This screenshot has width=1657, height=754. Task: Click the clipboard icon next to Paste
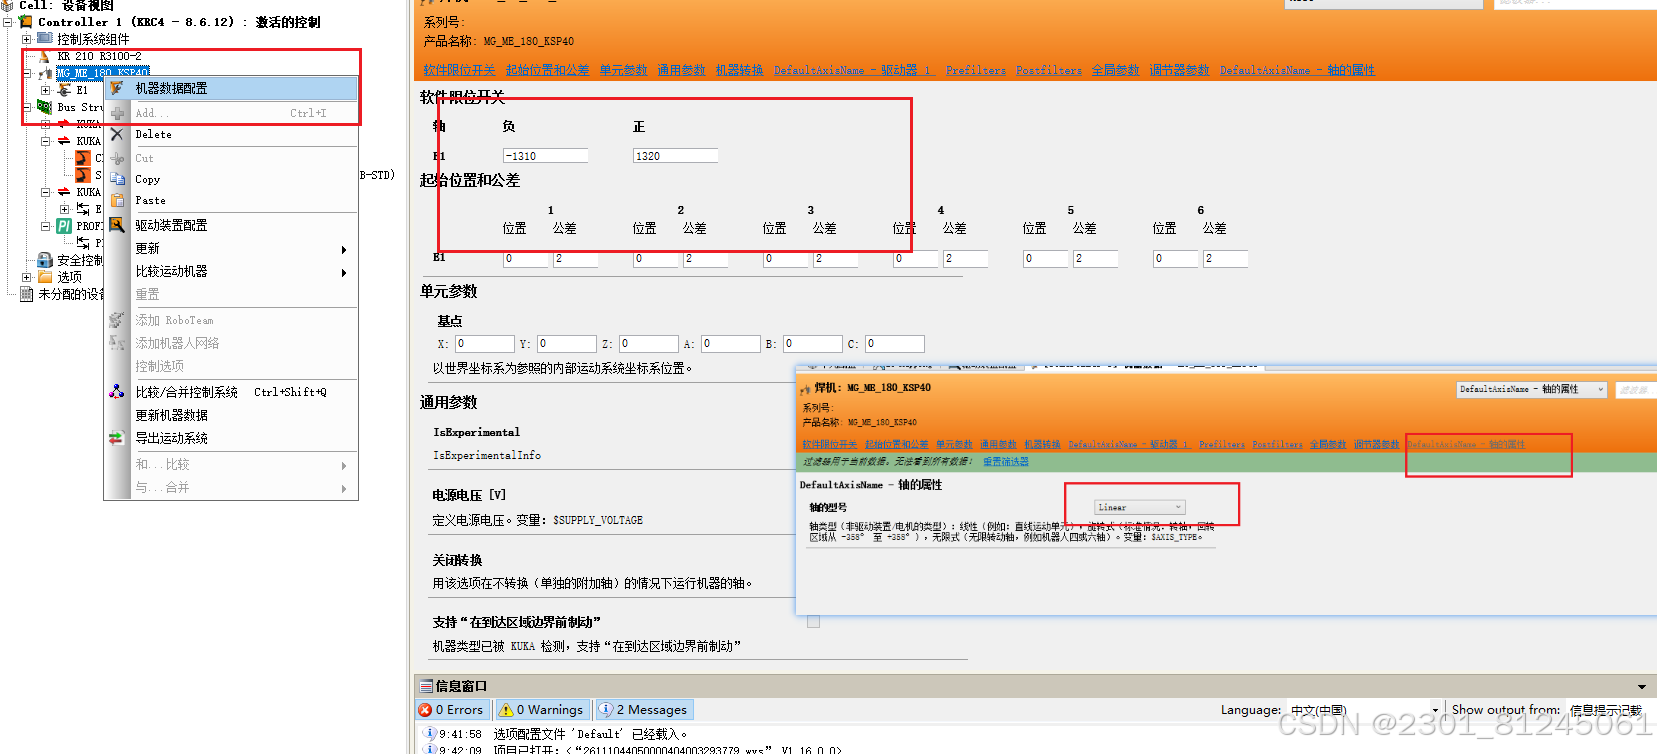click(x=117, y=200)
